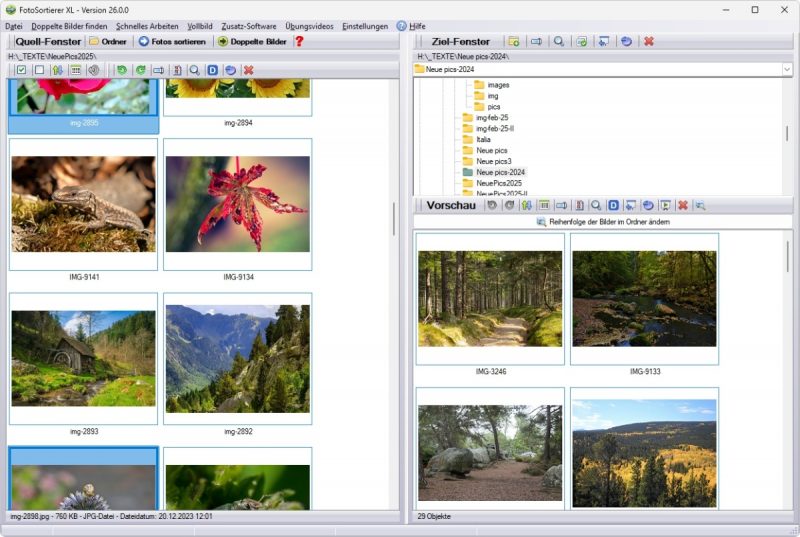This screenshot has height=537, width=800.
Task: Select NeuePics2025 folder in tree
Action: tap(498, 183)
